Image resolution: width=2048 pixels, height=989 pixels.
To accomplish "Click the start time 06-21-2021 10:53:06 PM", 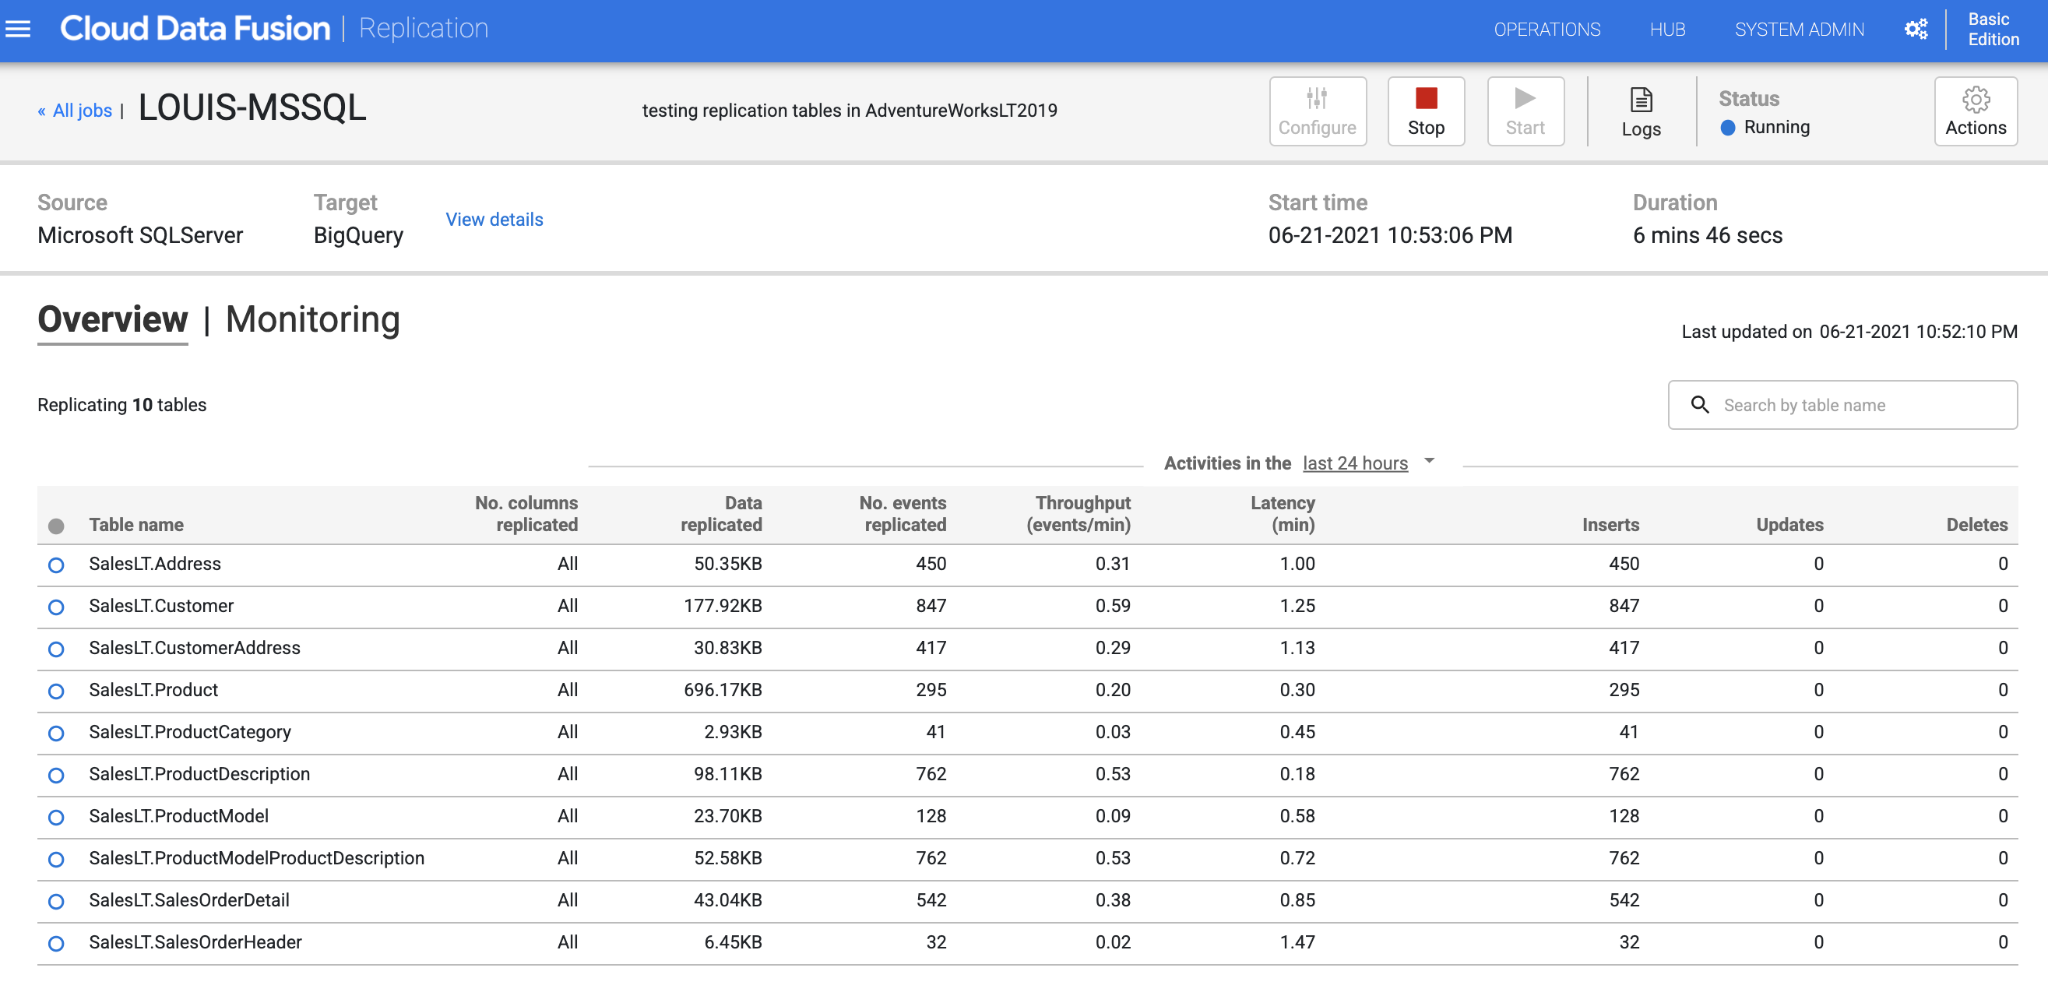I will (1390, 235).
